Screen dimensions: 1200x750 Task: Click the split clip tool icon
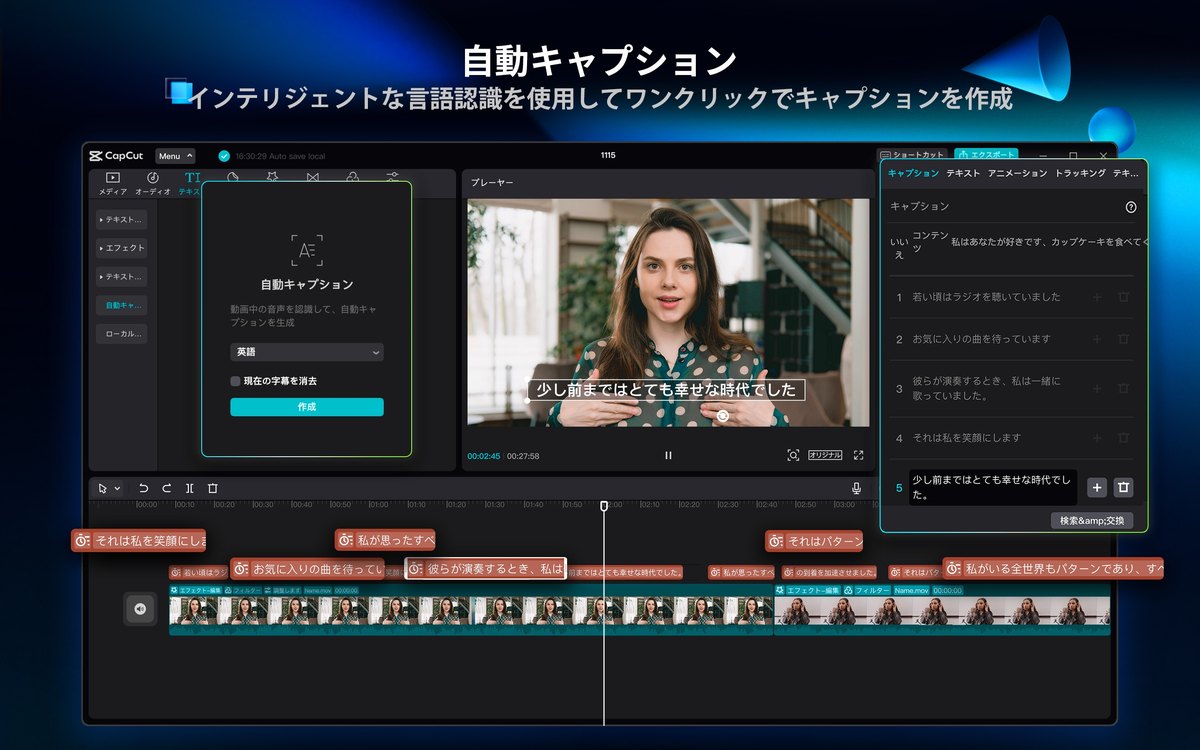point(189,488)
